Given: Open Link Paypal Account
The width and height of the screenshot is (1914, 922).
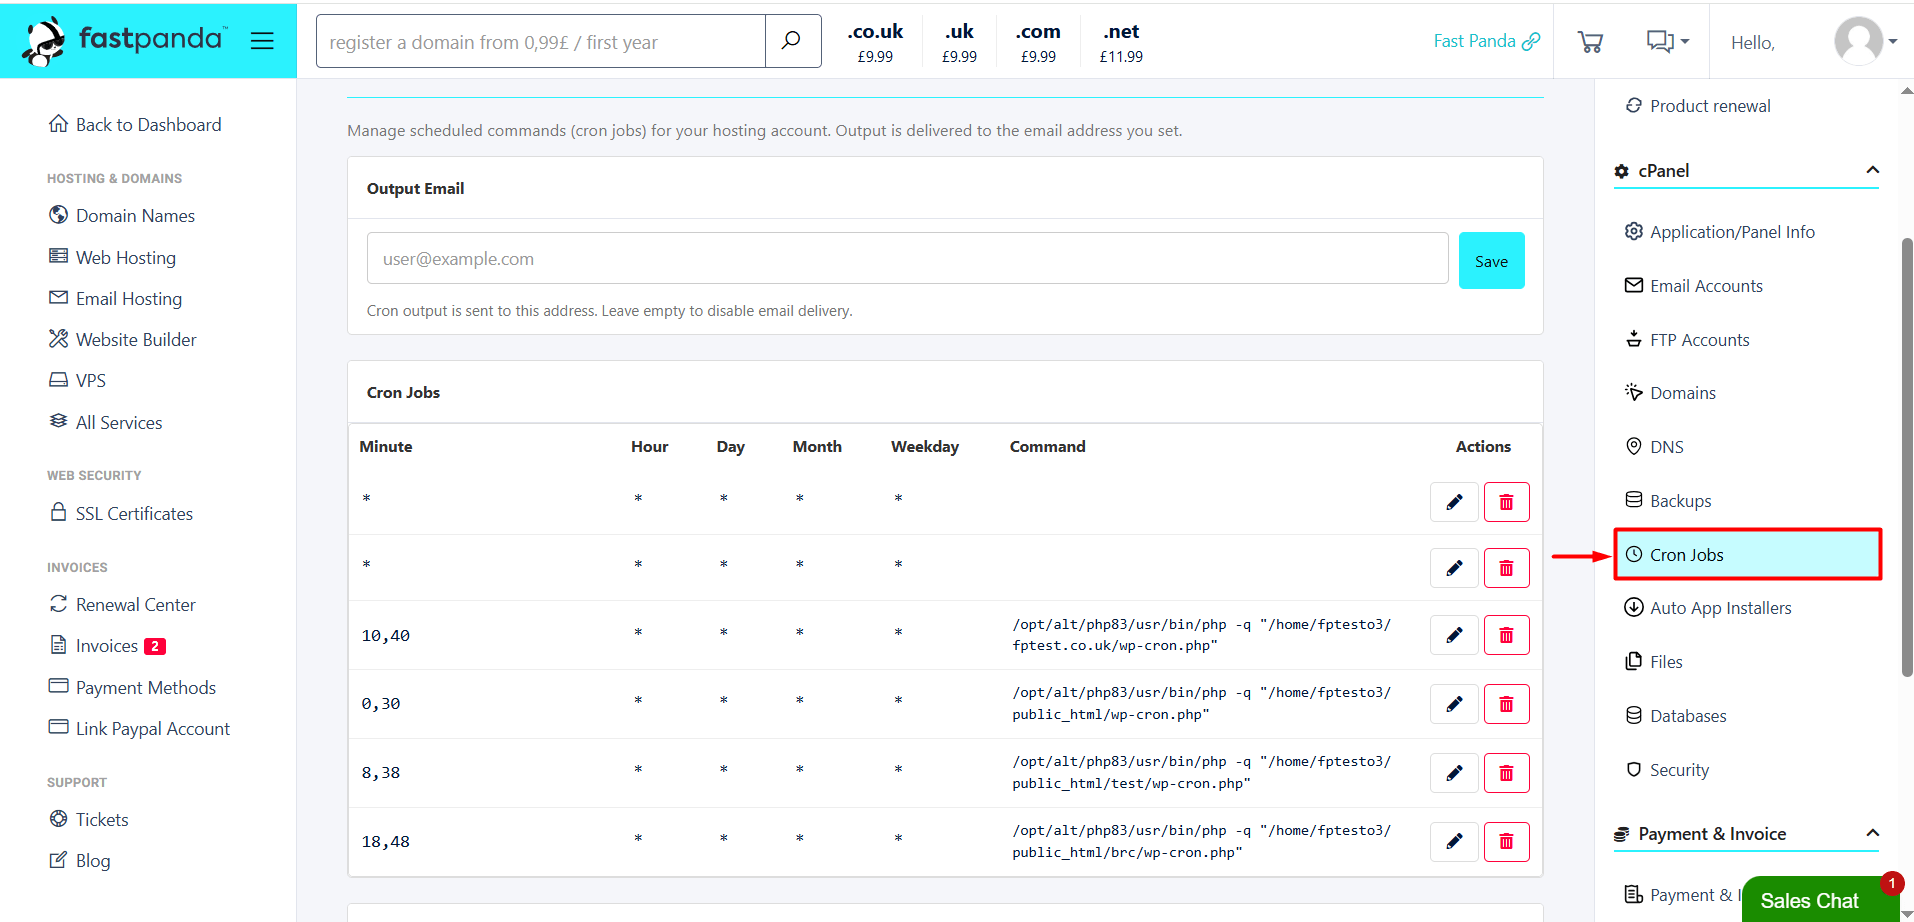Looking at the screenshot, I should click(x=139, y=728).
